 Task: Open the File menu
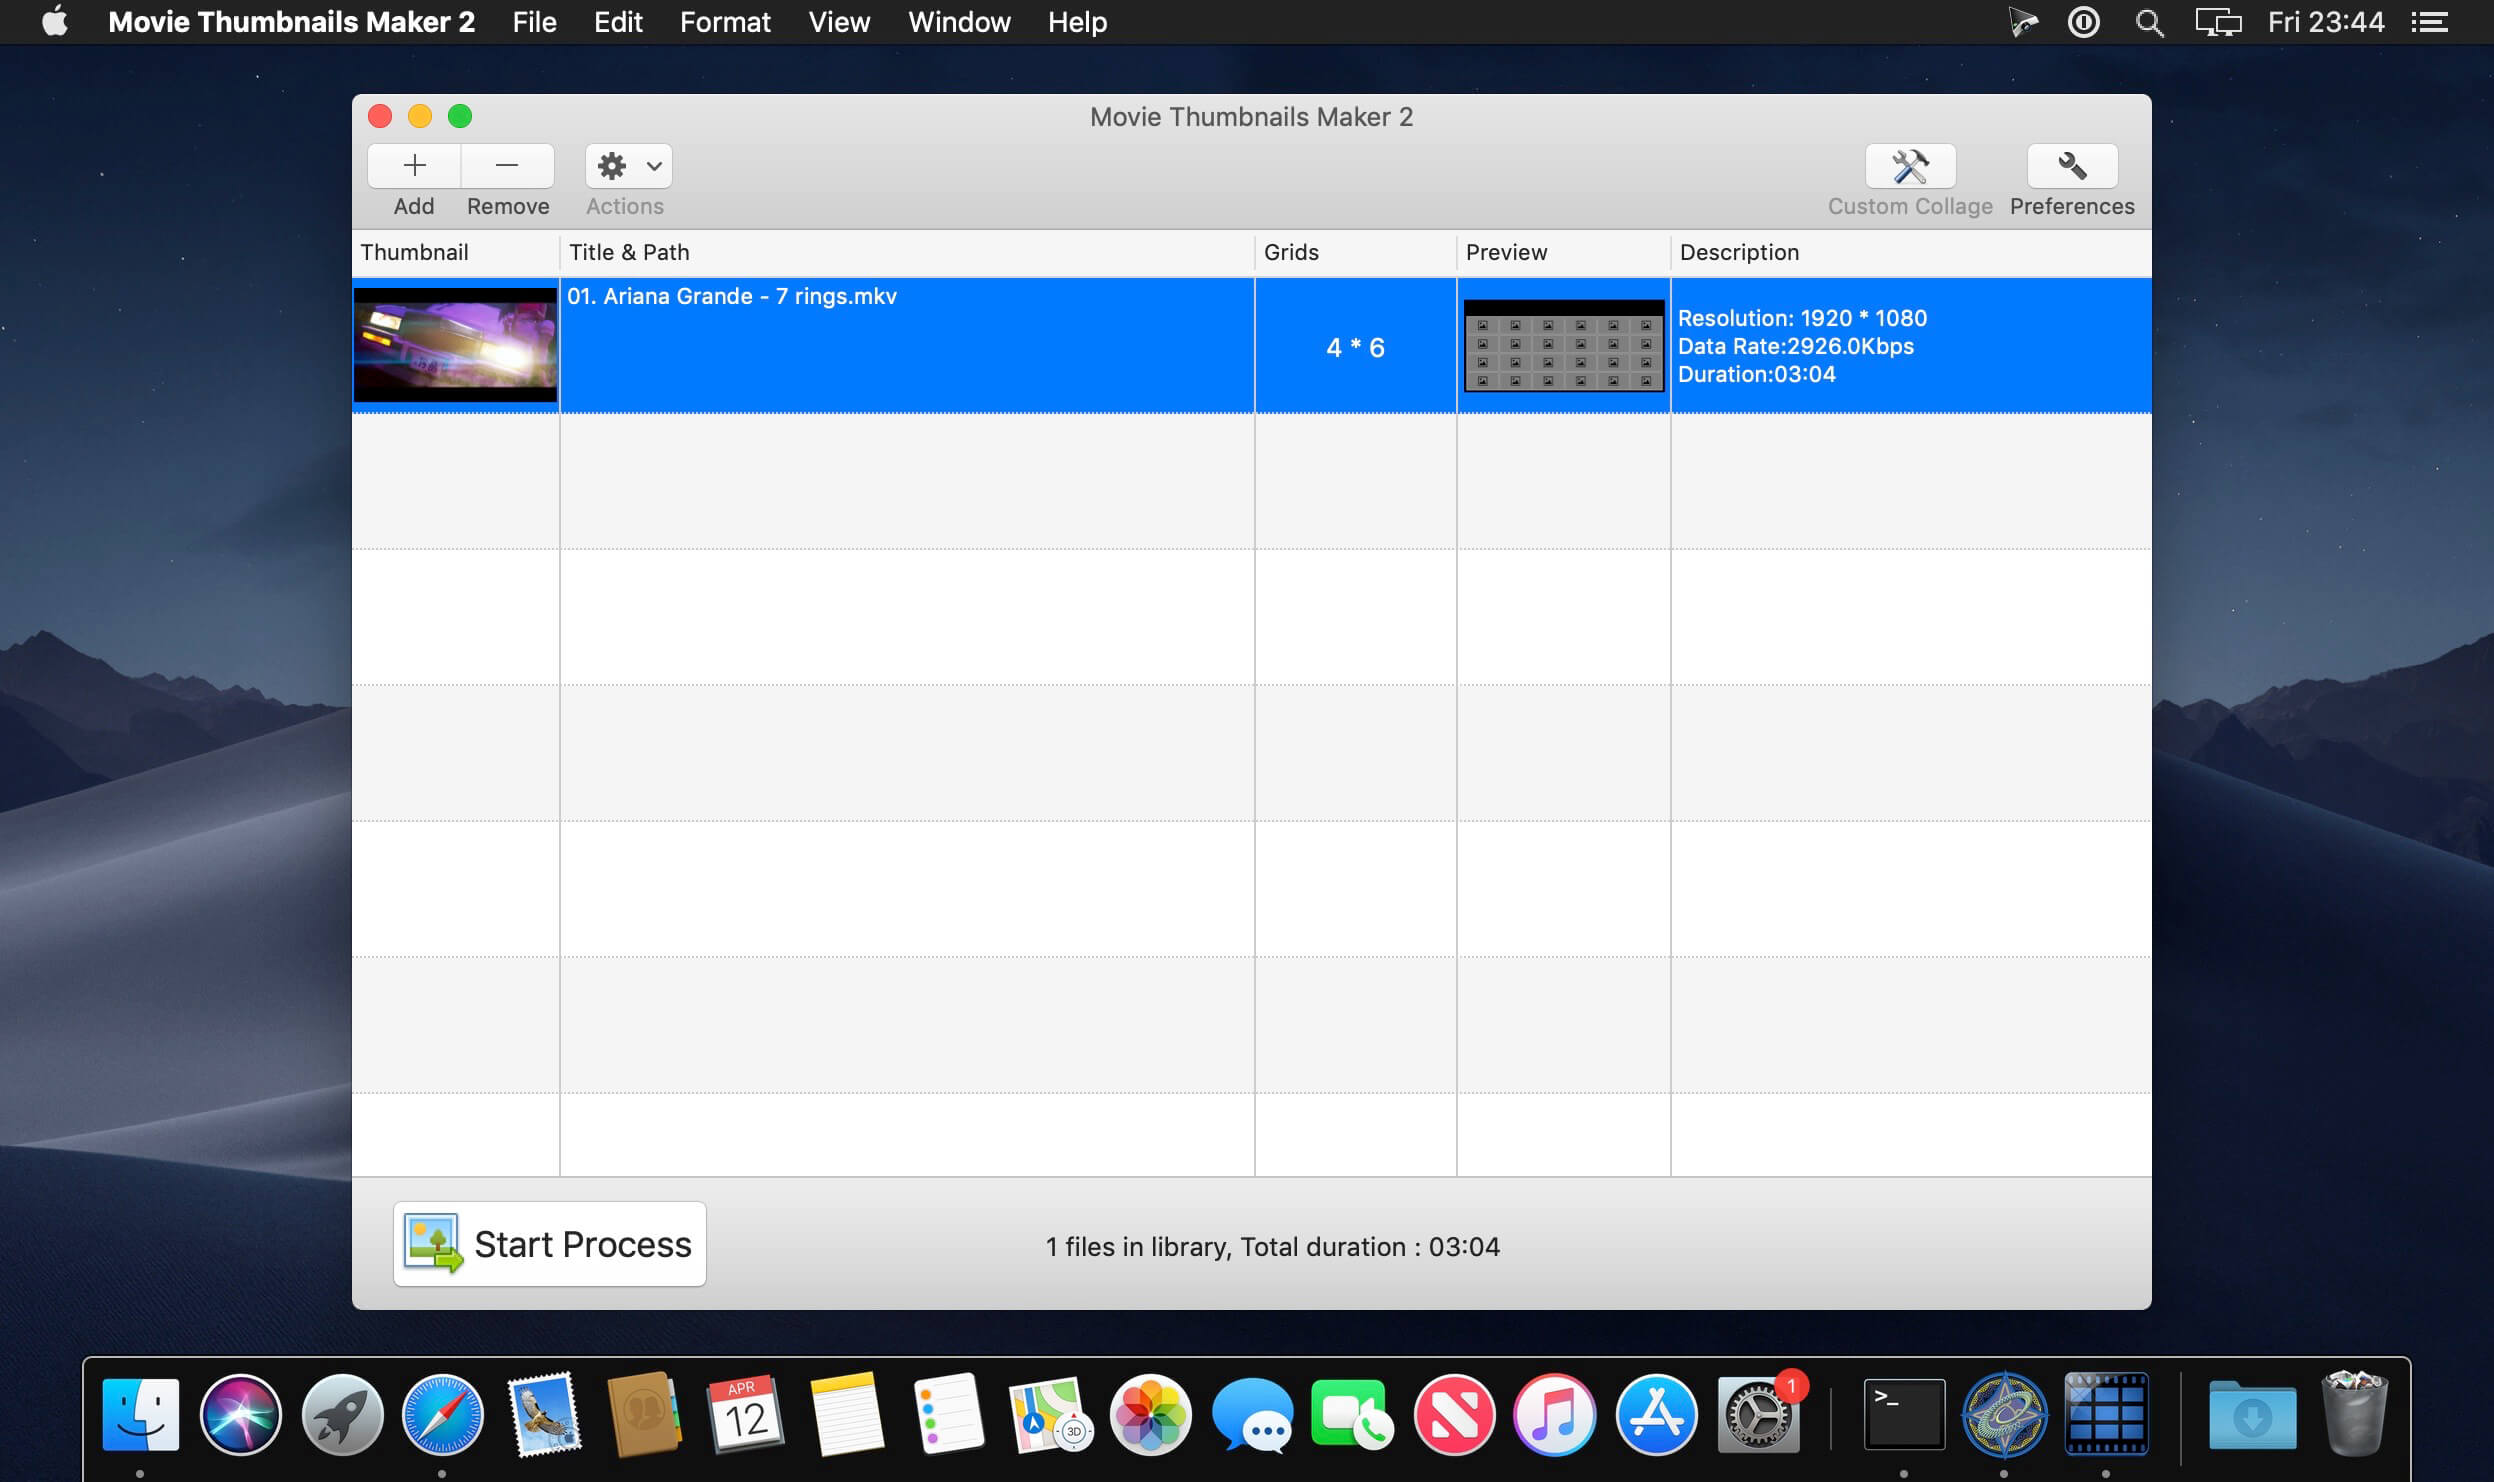point(534,22)
